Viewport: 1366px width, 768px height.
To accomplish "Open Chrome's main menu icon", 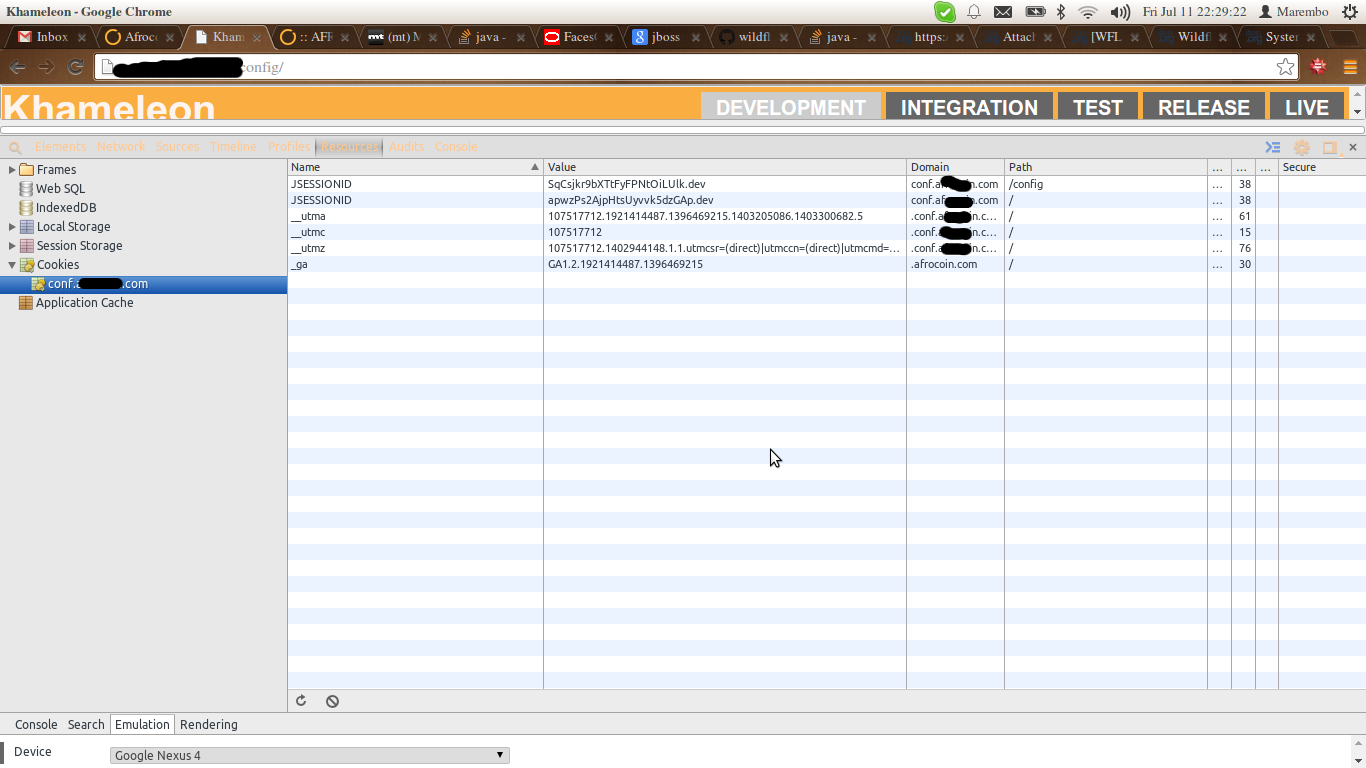I will 1349,67.
